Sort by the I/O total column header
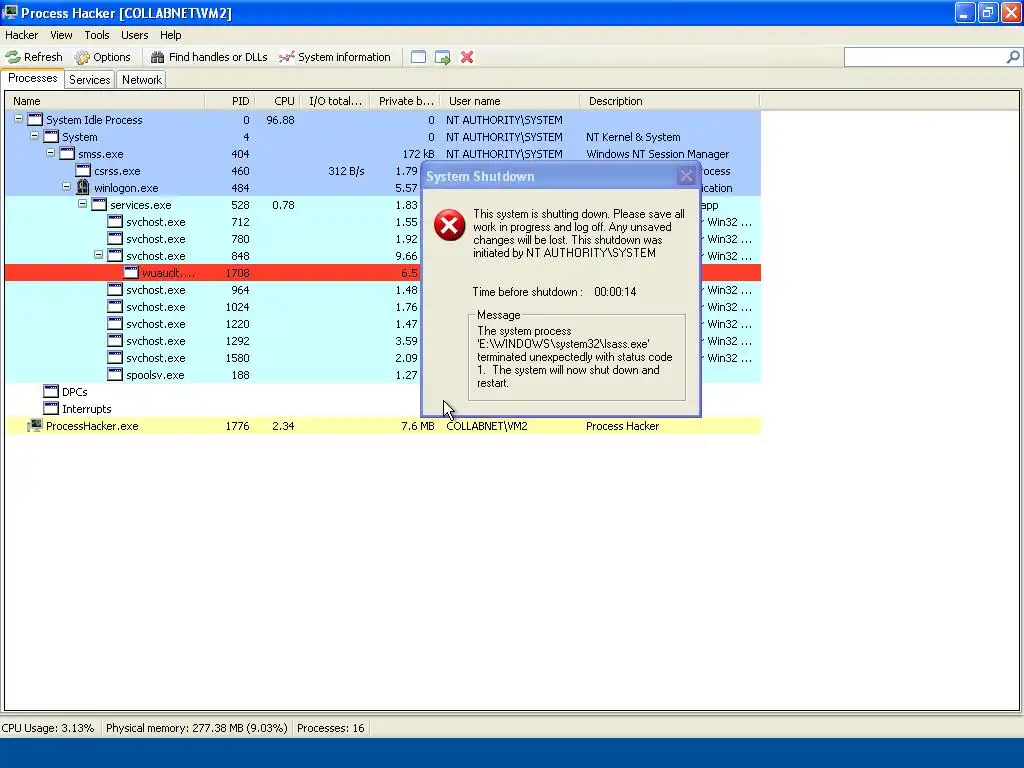Viewport: 1024px width, 768px height. [x=334, y=101]
